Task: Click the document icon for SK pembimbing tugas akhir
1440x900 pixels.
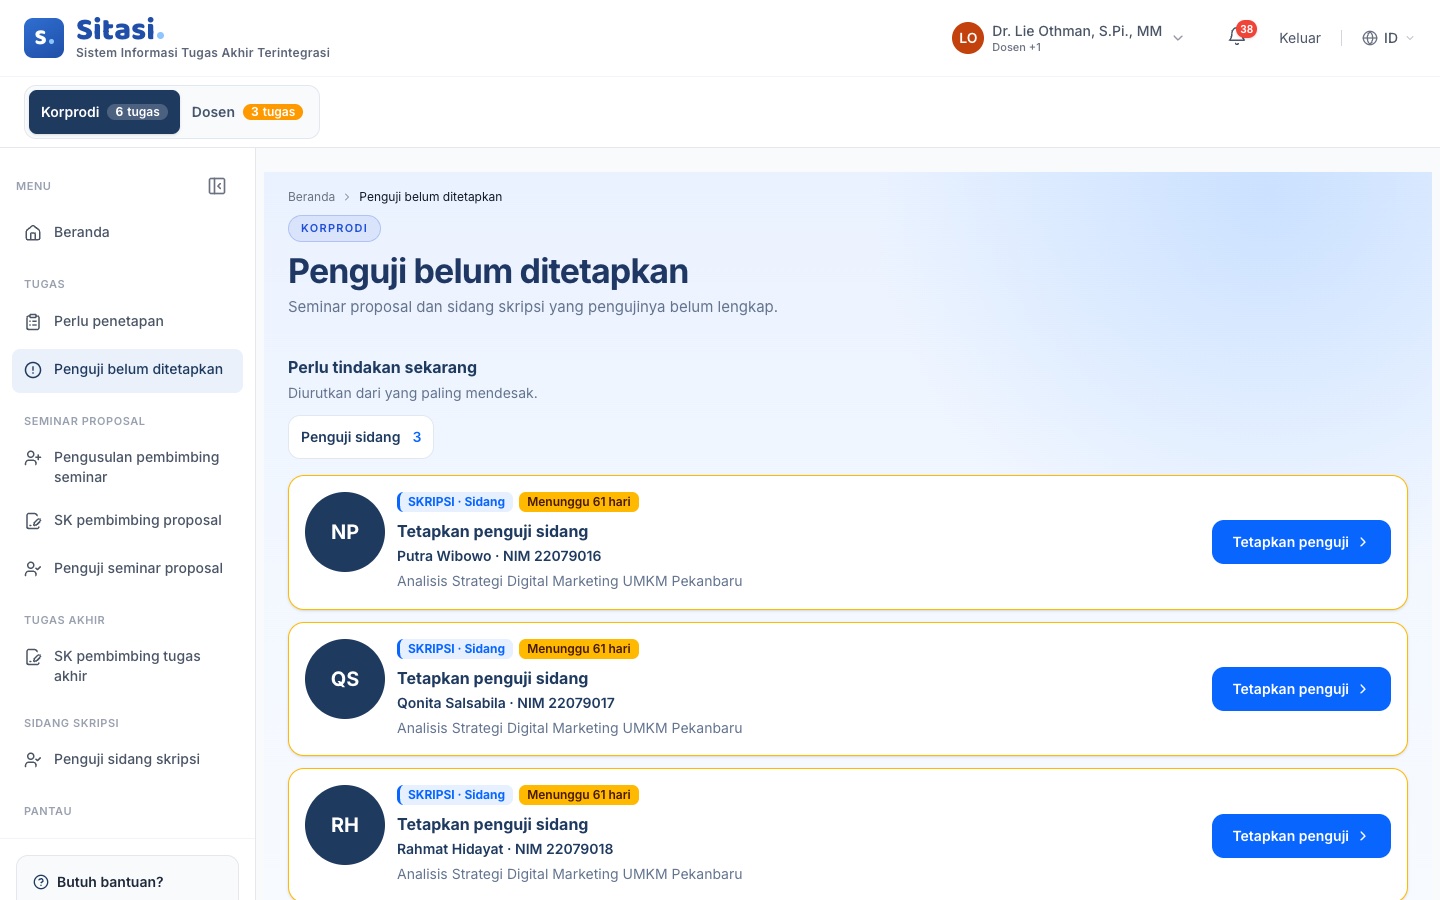Action: [x=33, y=656]
